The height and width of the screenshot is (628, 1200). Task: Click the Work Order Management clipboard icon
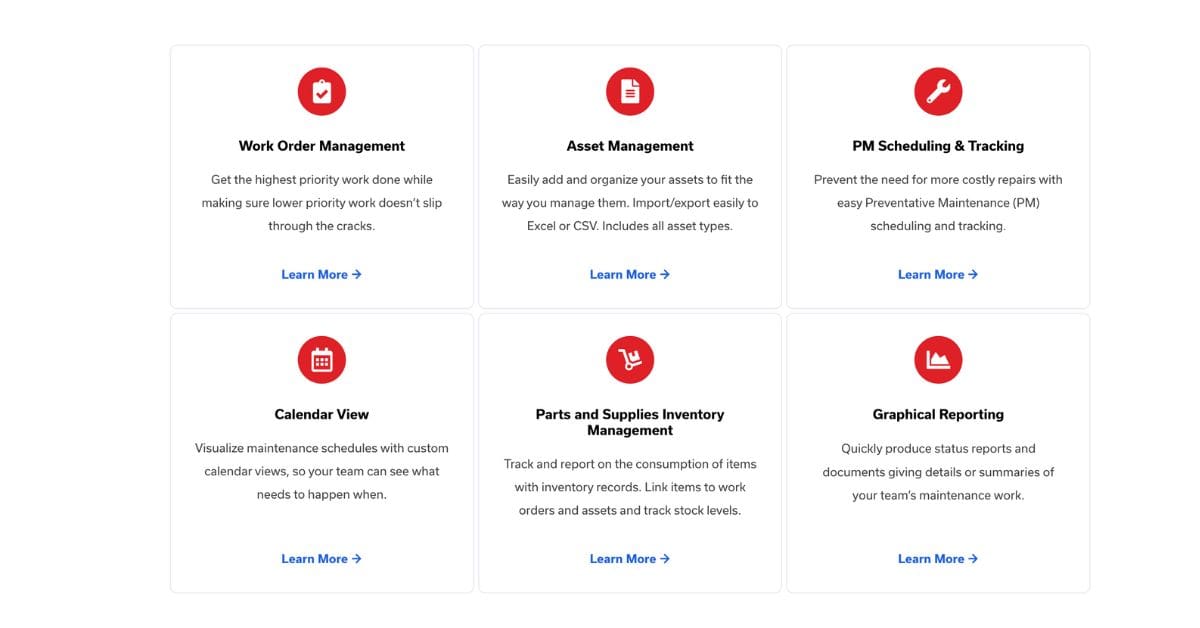click(321, 91)
